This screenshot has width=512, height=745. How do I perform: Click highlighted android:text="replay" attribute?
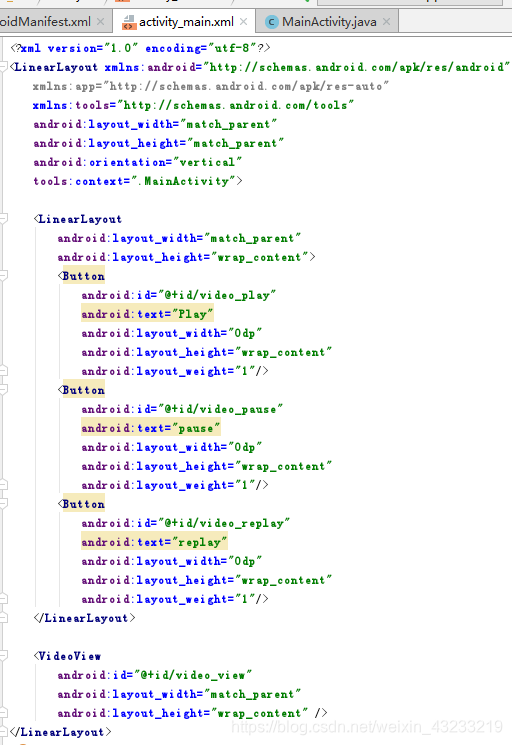(154, 542)
